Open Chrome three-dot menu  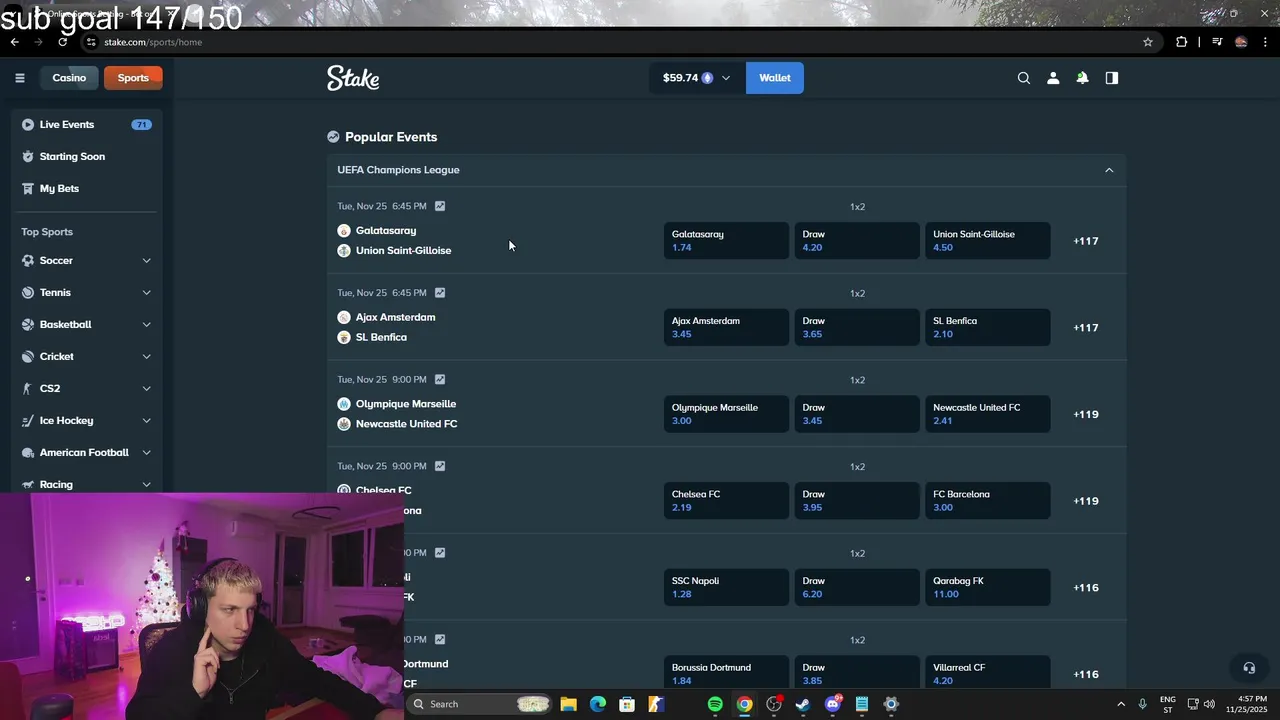tap(1265, 42)
